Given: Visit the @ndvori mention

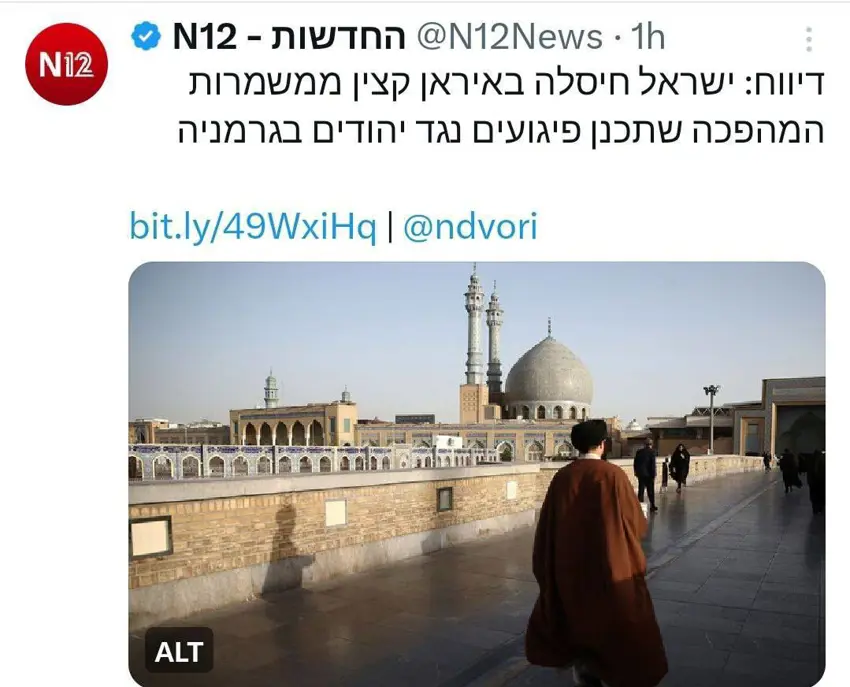Looking at the screenshot, I should [x=470, y=226].
